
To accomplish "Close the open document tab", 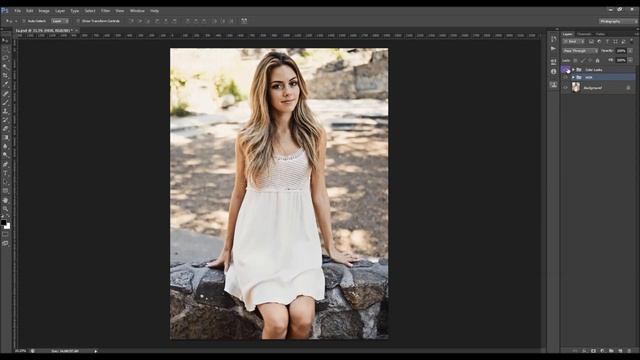I will pyautogui.click(x=77, y=30).
